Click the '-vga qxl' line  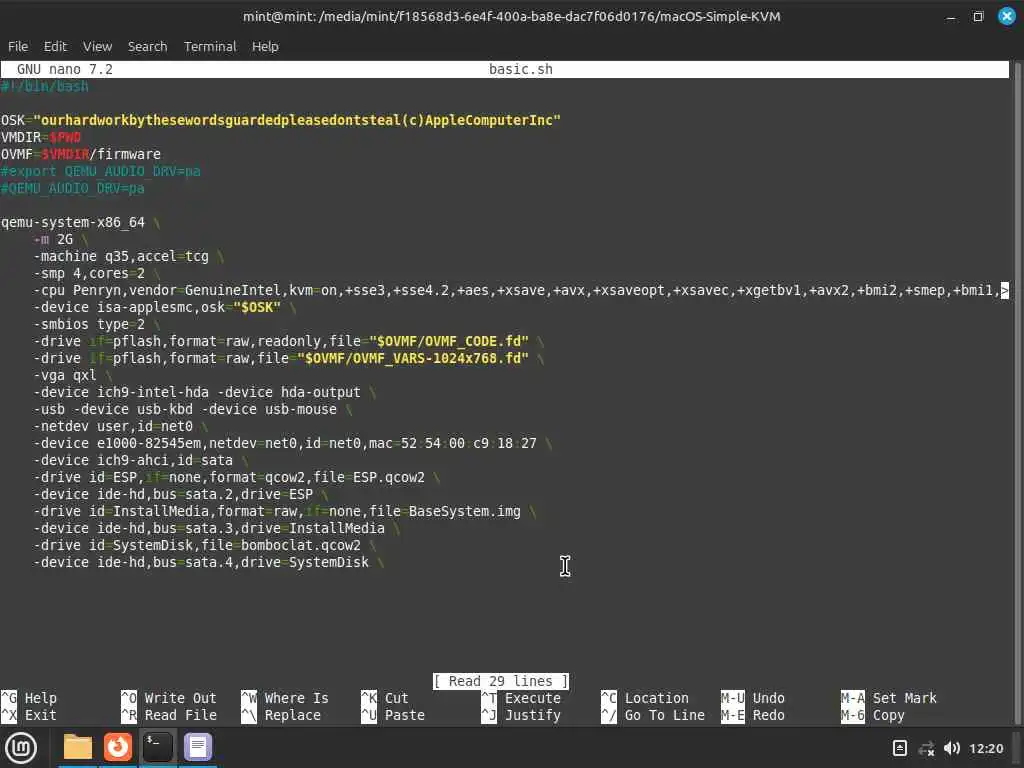[x=72, y=375]
